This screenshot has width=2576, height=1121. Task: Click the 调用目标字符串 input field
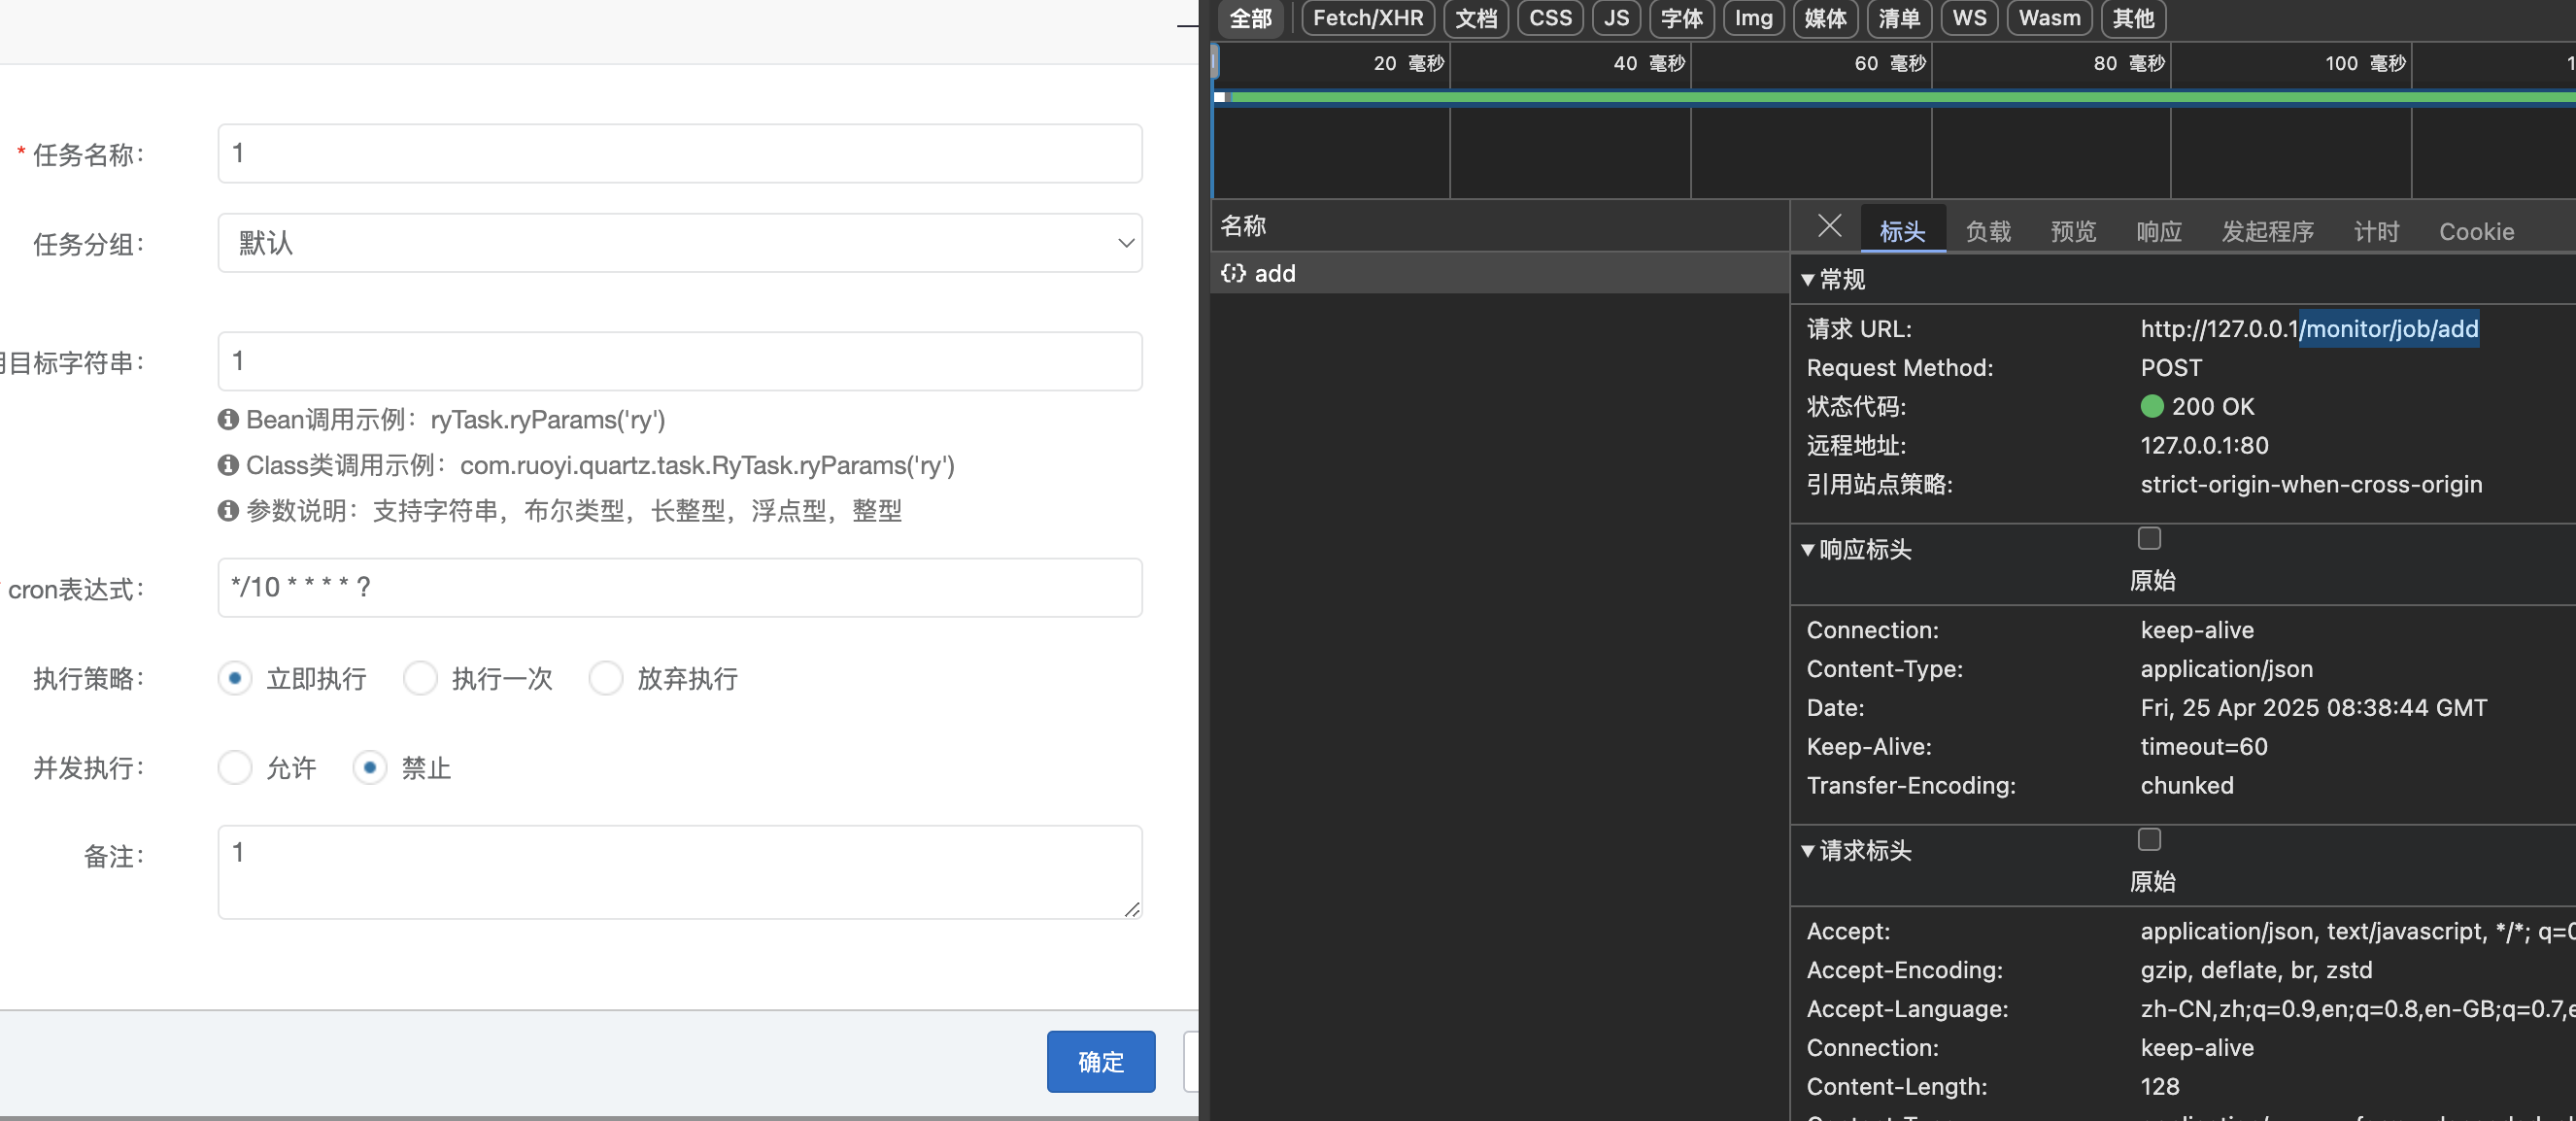[680, 361]
